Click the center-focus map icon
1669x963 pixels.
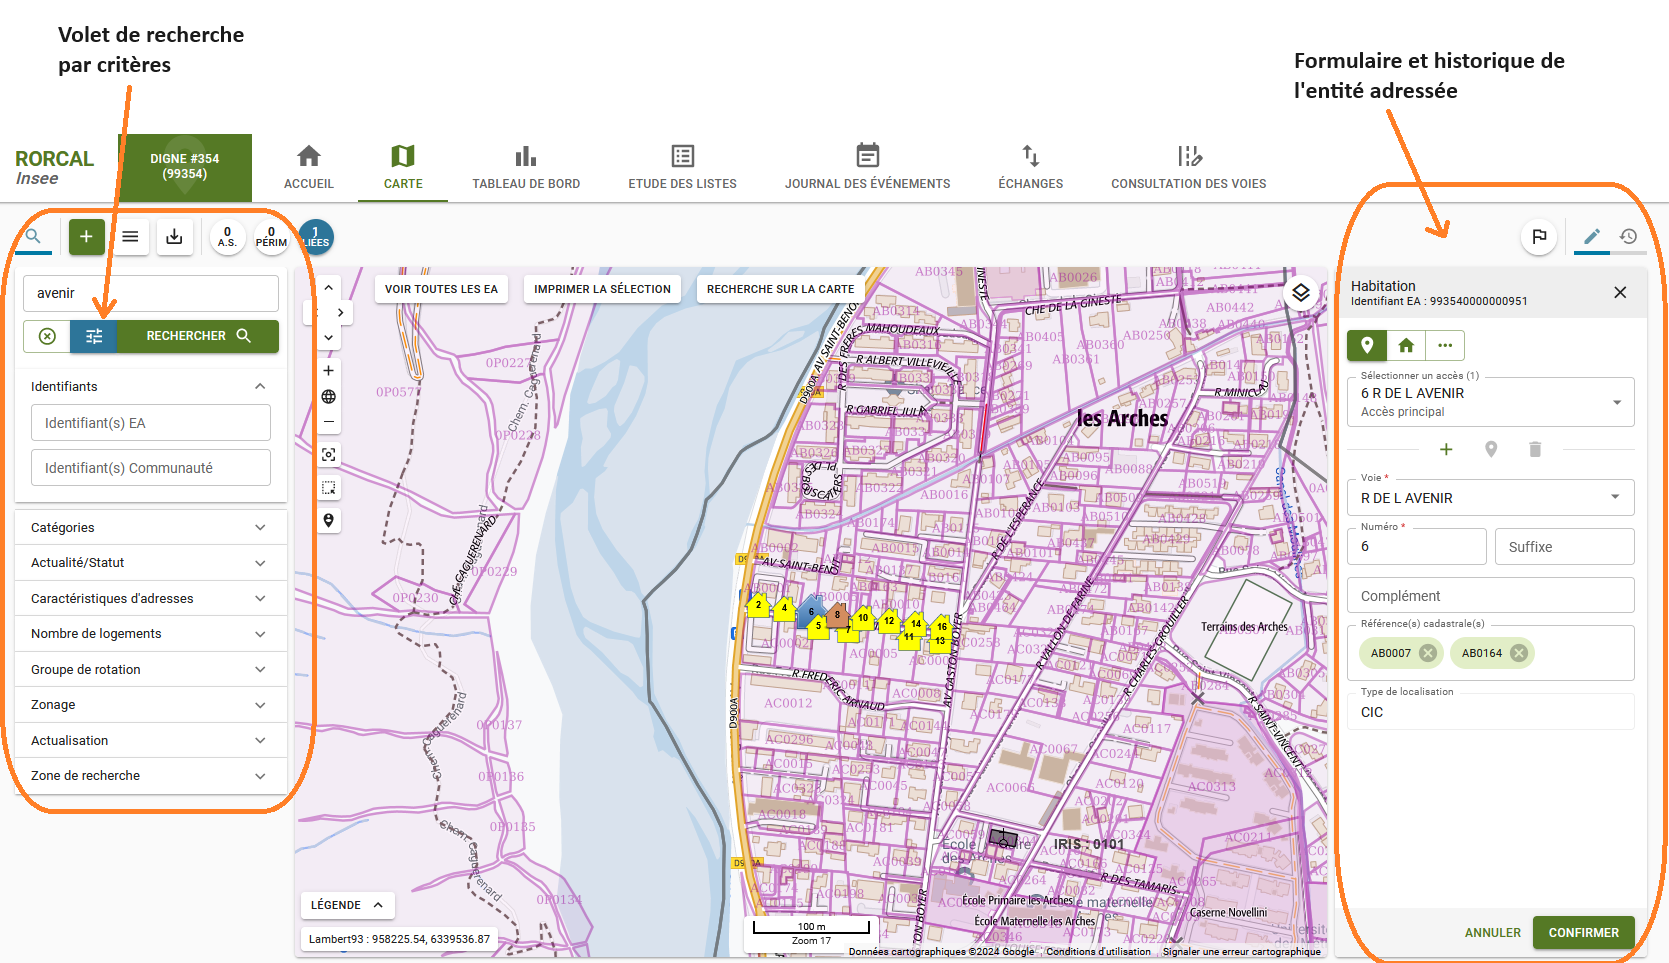[328, 455]
